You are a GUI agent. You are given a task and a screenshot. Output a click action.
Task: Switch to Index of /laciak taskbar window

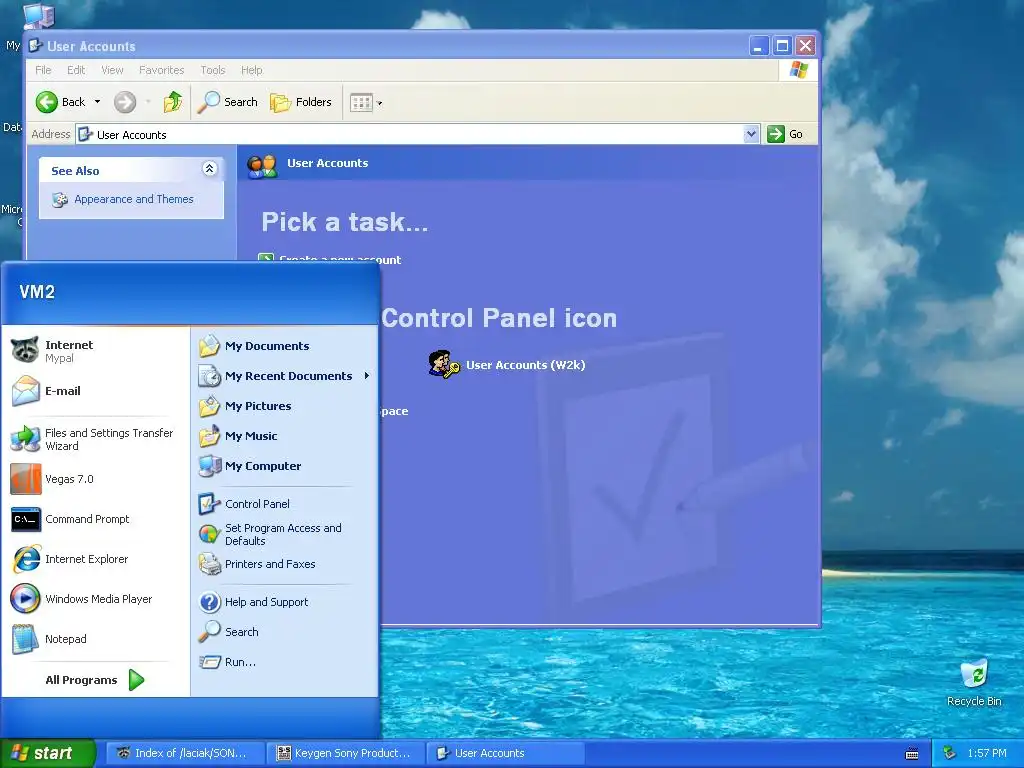click(185, 754)
